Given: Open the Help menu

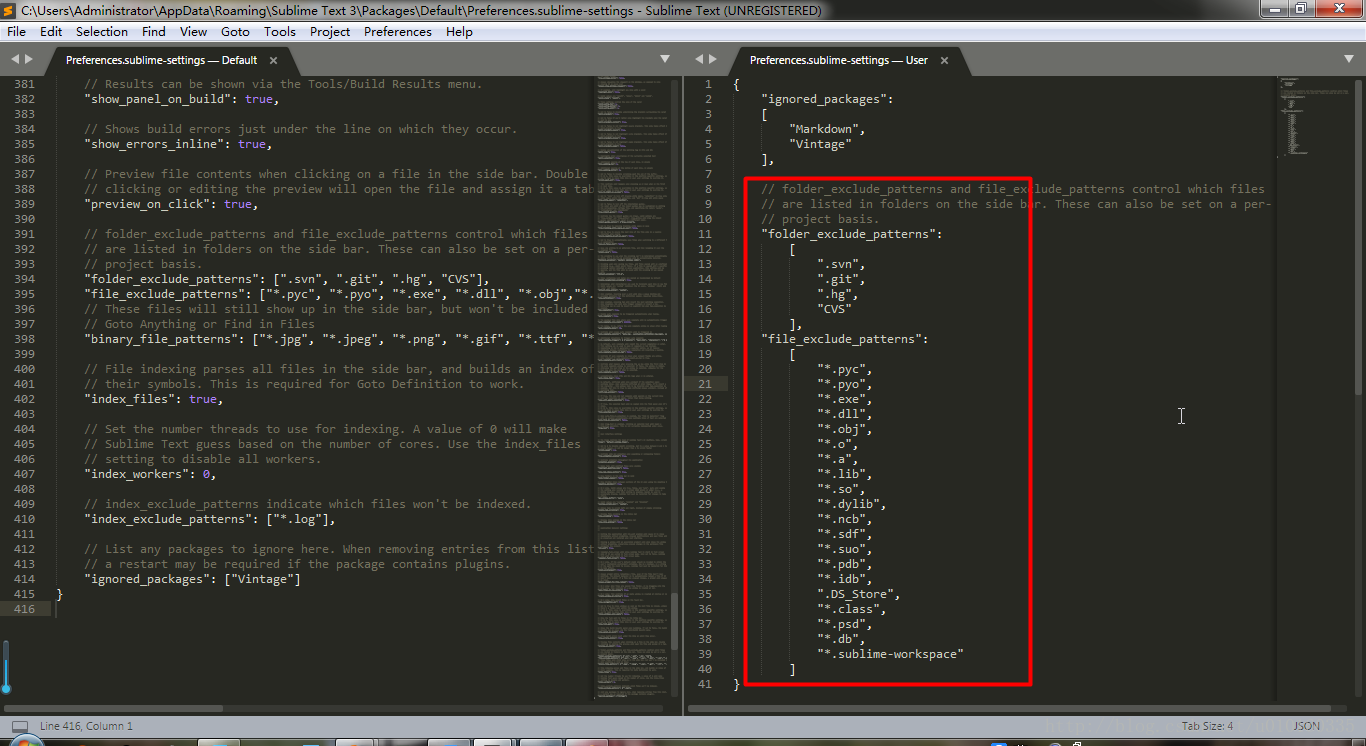Looking at the screenshot, I should click(x=459, y=31).
